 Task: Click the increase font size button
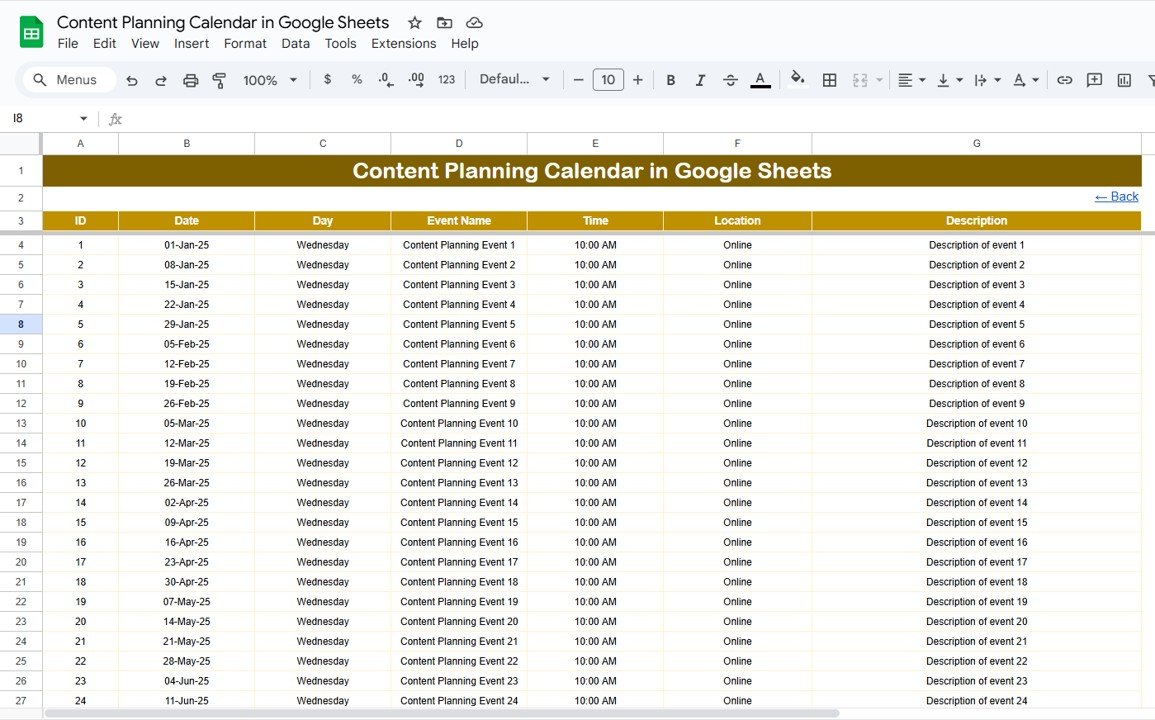(638, 80)
